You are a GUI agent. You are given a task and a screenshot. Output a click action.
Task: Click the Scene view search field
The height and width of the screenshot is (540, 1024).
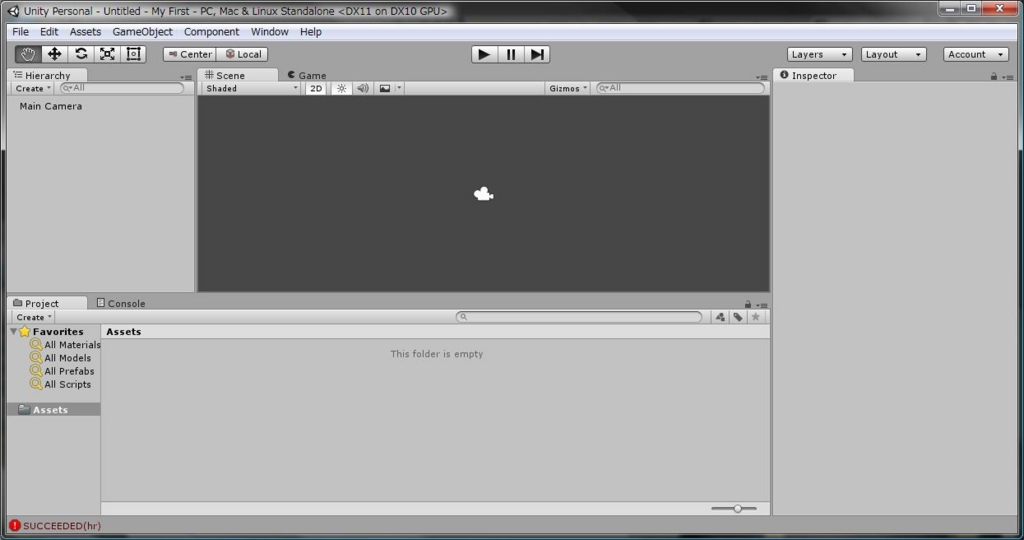[x=680, y=88]
